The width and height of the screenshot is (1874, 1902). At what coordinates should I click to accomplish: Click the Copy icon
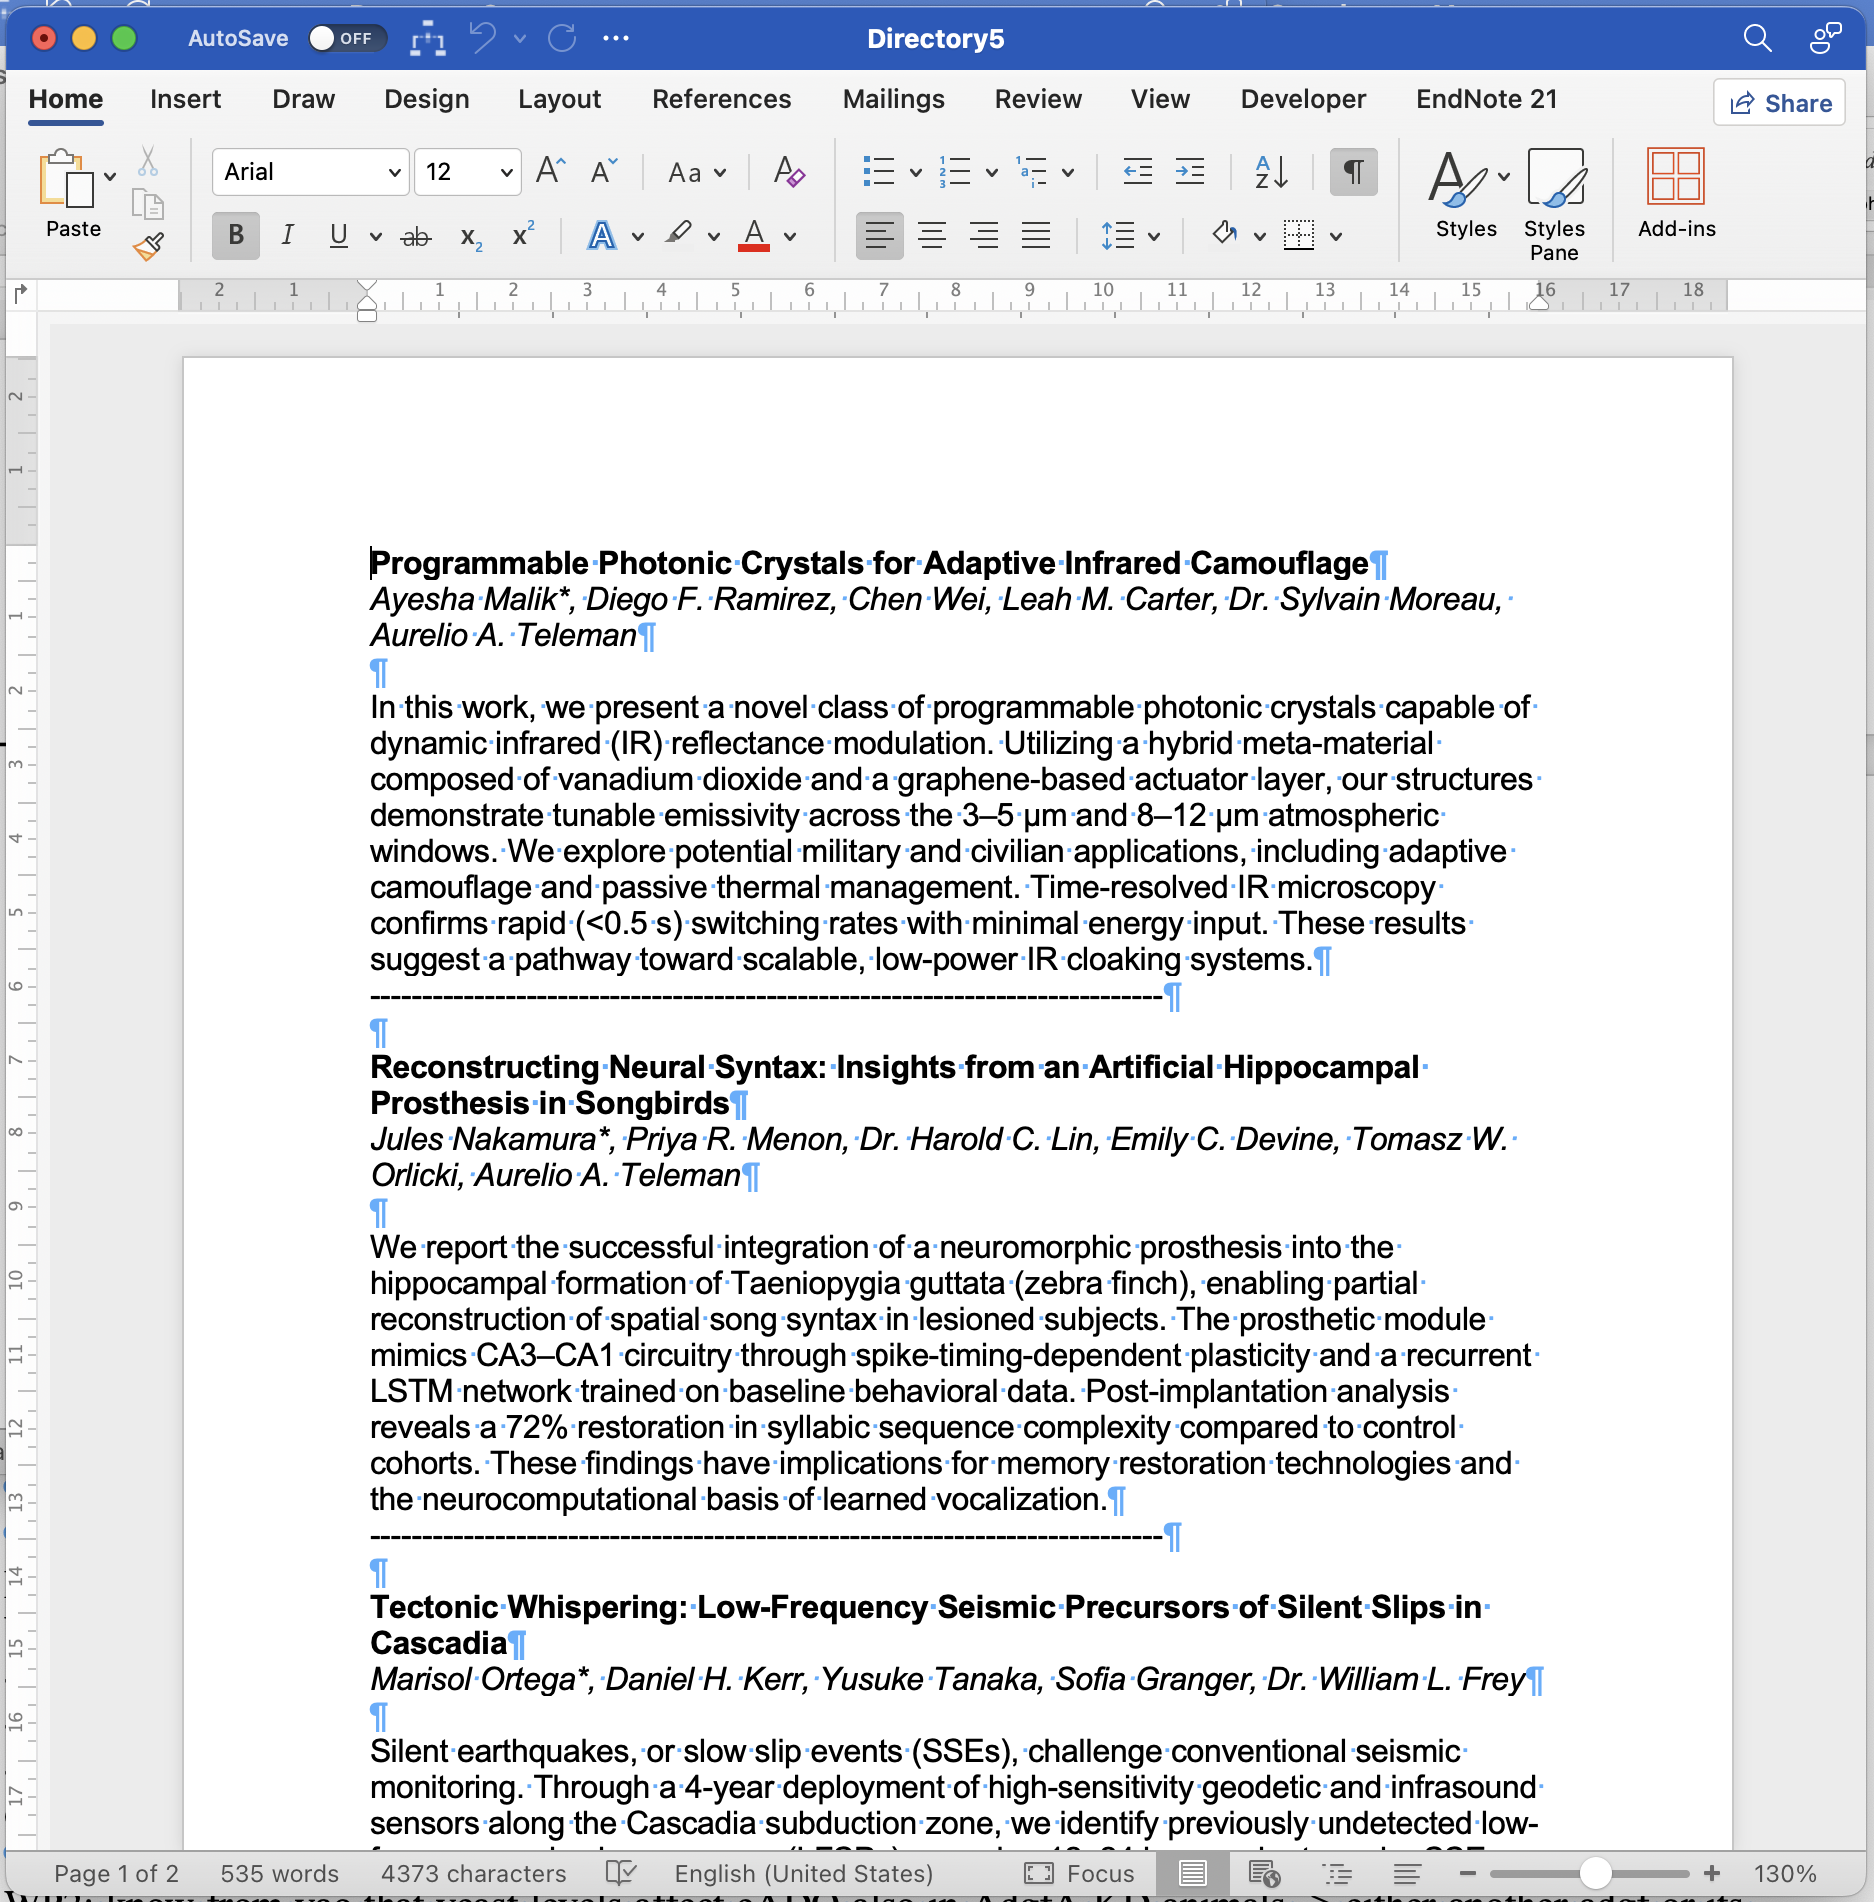148,204
